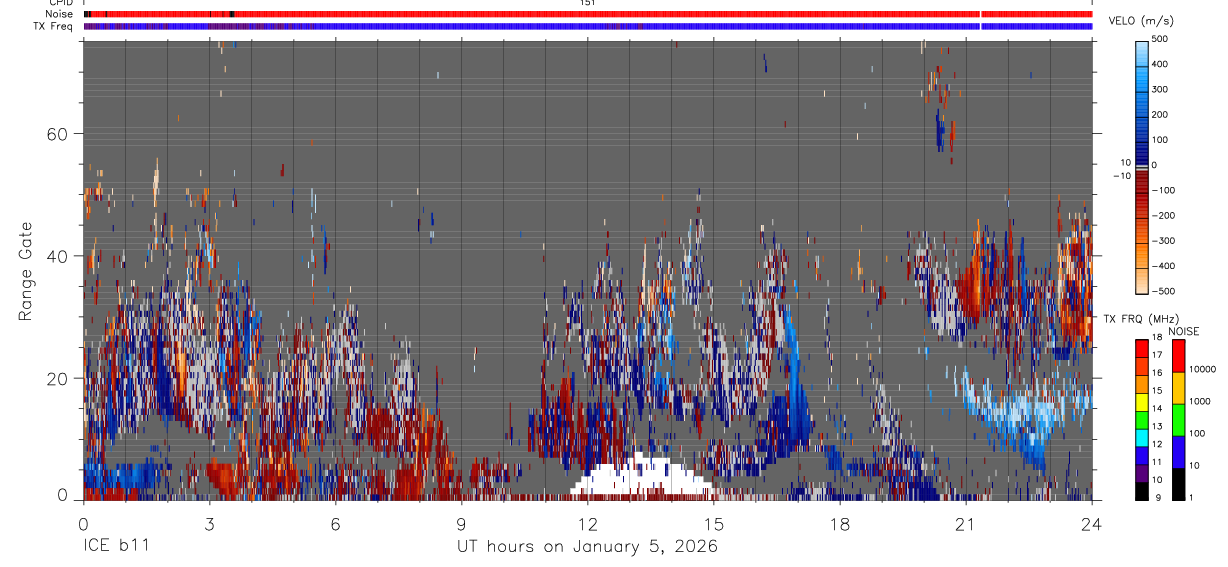Screen dimensions: 1228x567
Task: Click the '-500' velocity scale value
Action: 1162,291
